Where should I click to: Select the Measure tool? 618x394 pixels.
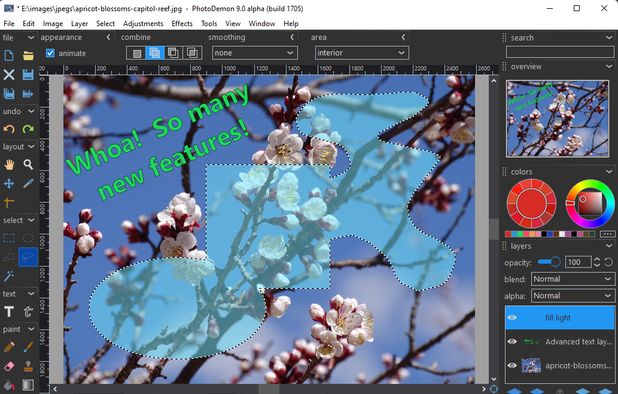coord(9,202)
